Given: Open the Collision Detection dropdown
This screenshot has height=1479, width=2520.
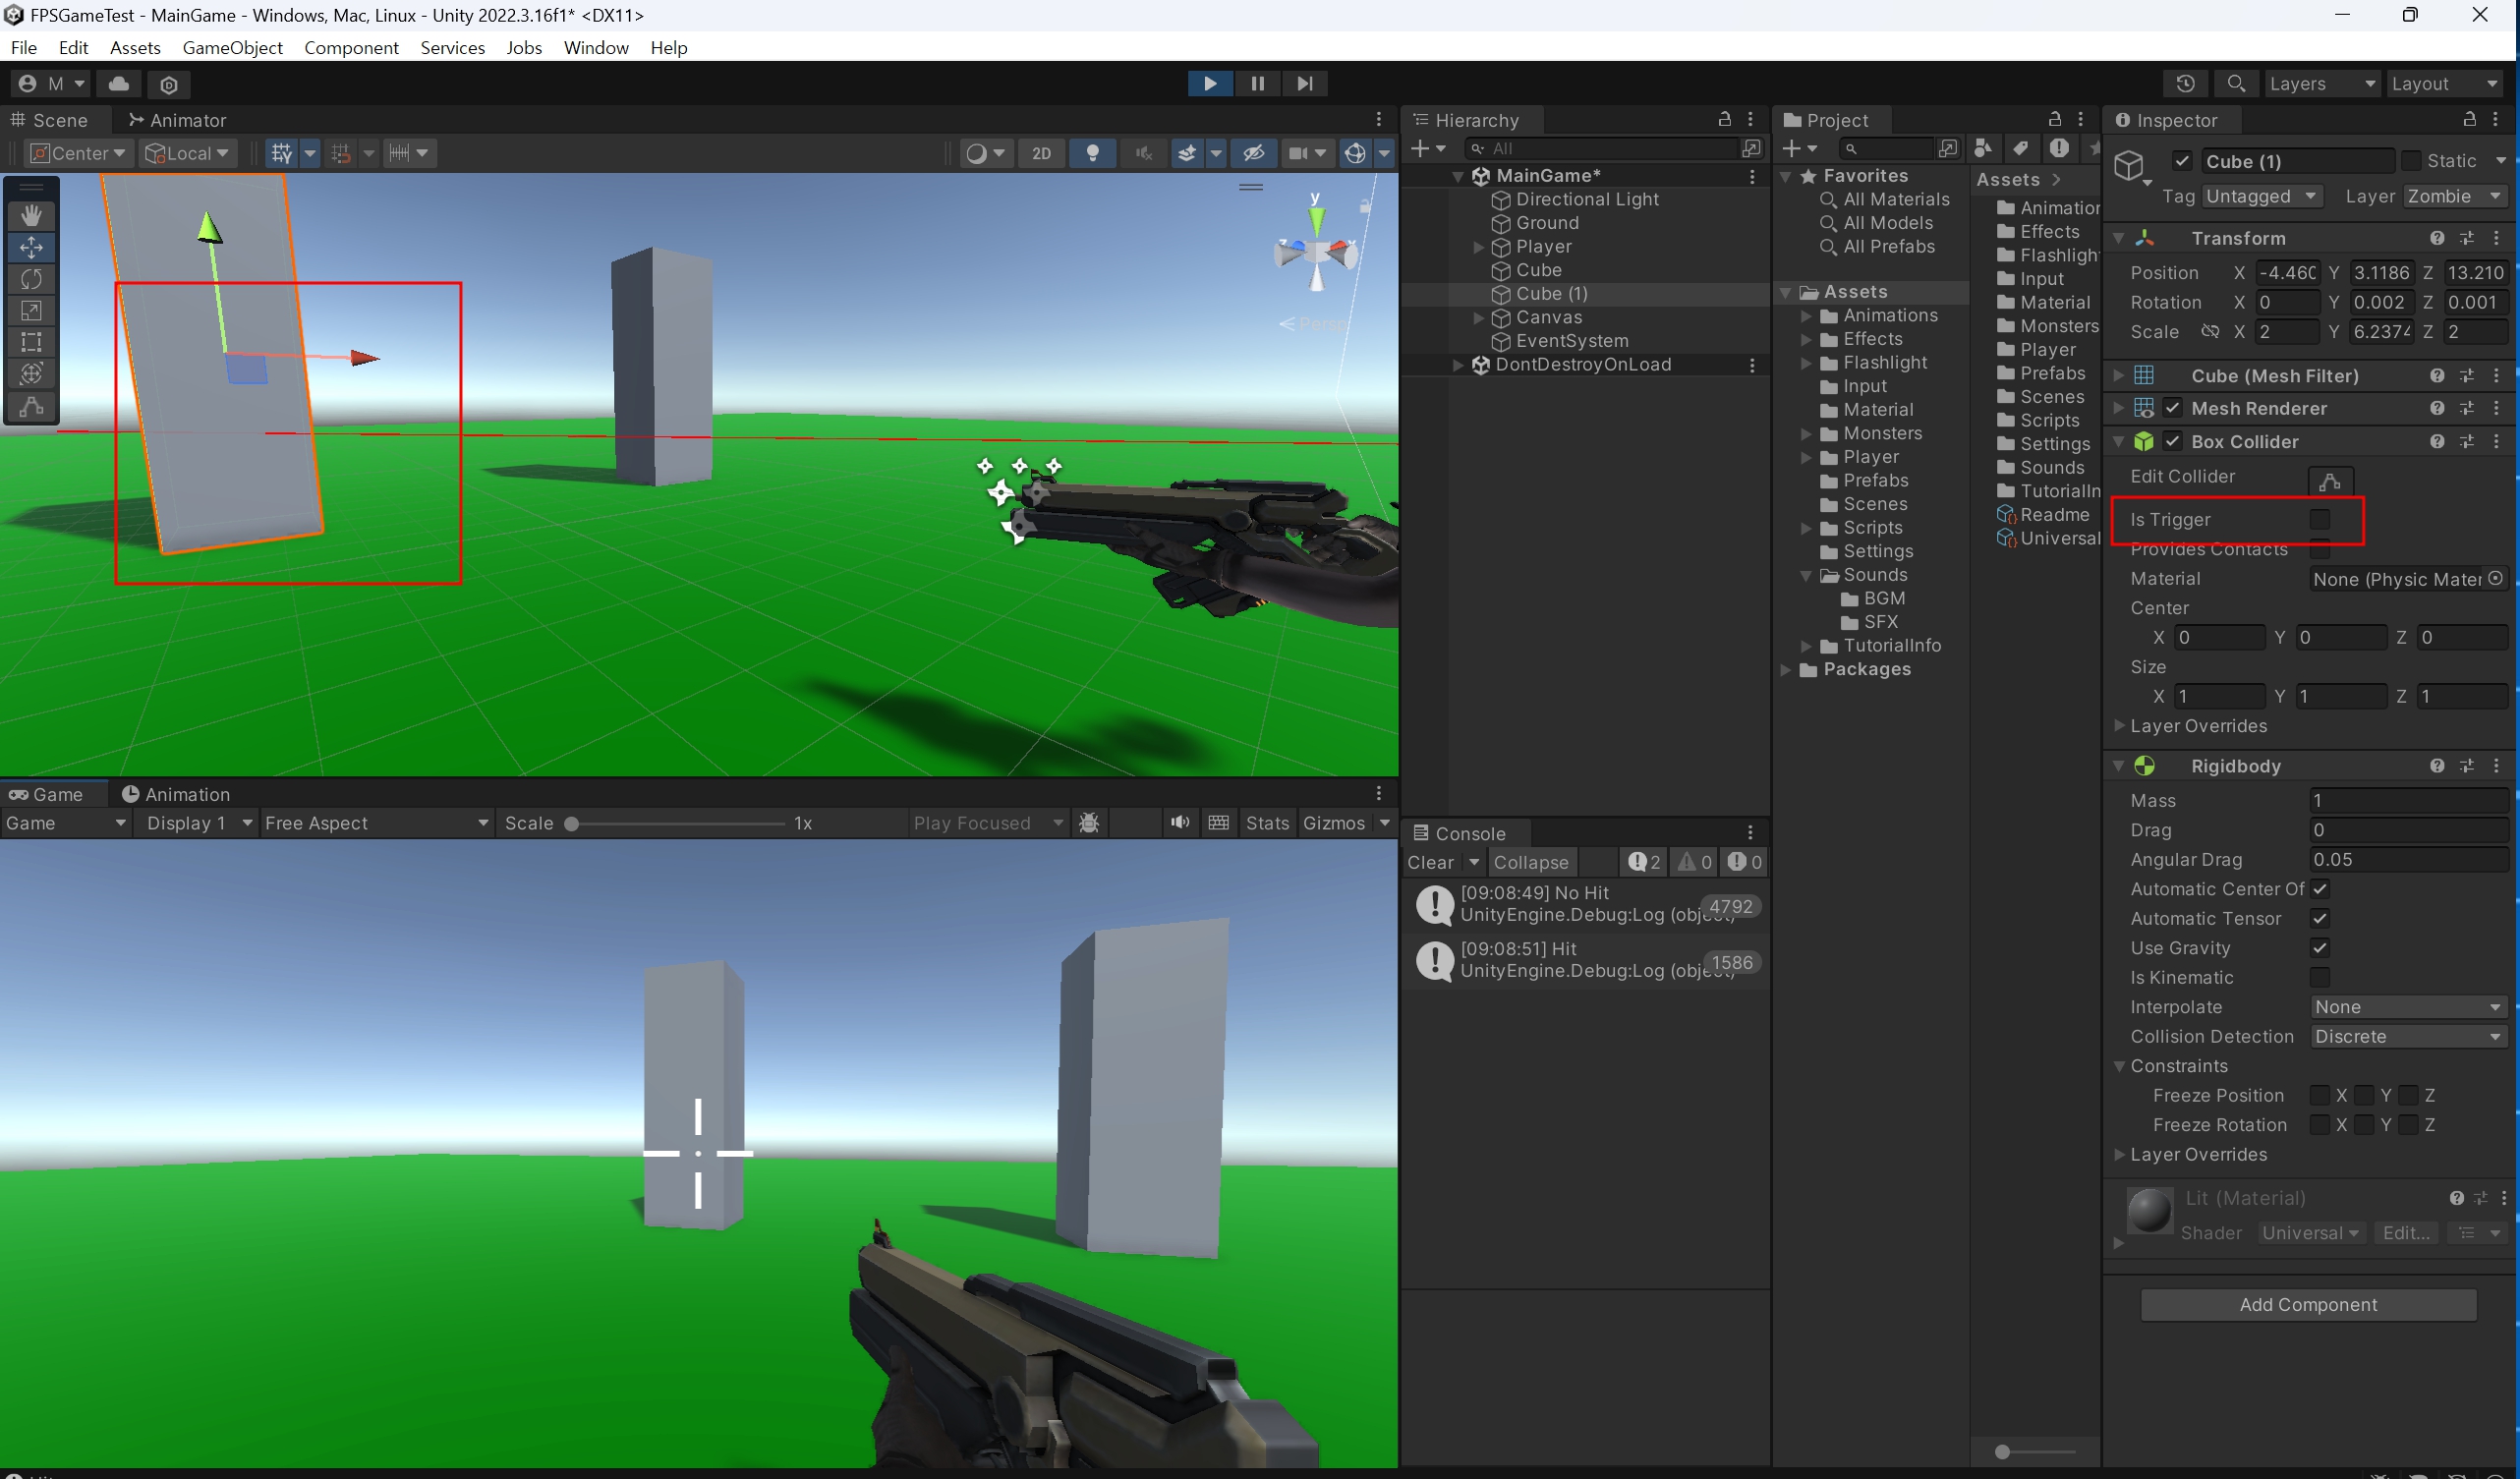Looking at the screenshot, I should pos(2406,1036).
